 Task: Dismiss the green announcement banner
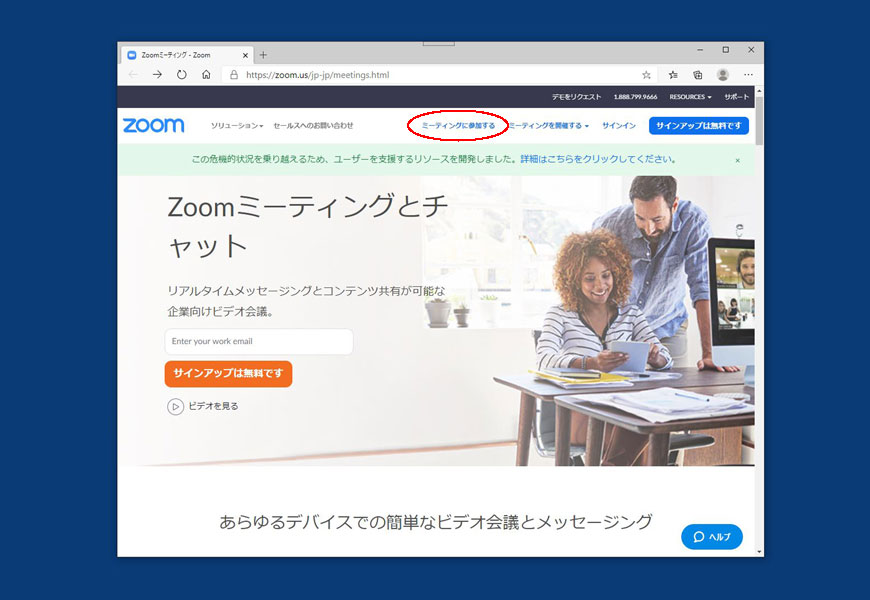[x=737, y=160]
